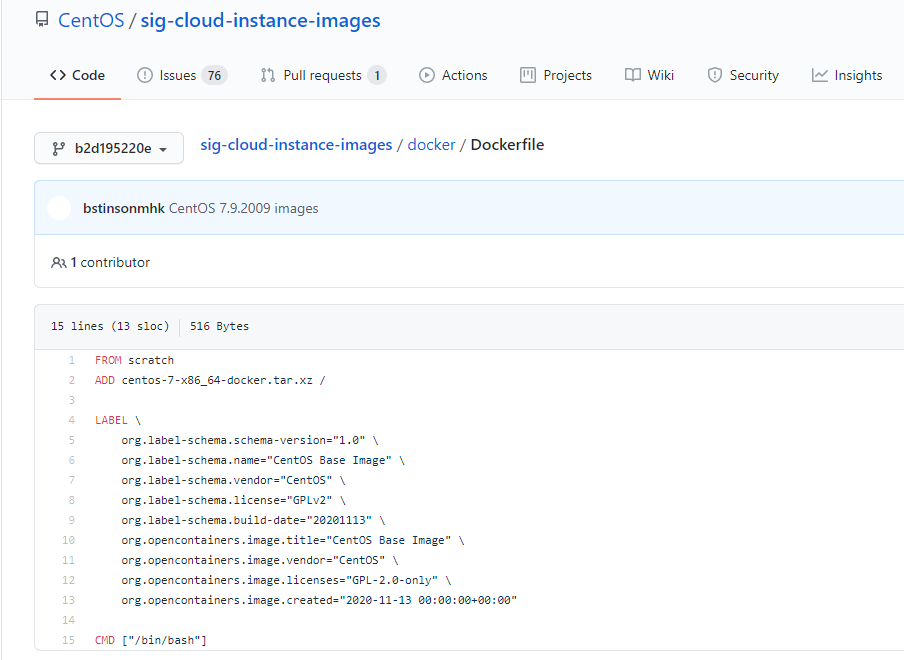904x660 pixels.
Task: Open the Insights tab
Action: [x=847, y=76]
